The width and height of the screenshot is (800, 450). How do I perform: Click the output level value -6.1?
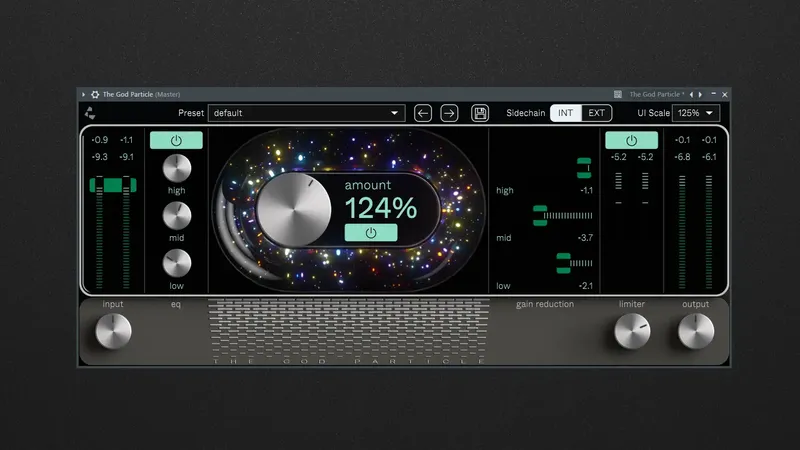(709, 157)
